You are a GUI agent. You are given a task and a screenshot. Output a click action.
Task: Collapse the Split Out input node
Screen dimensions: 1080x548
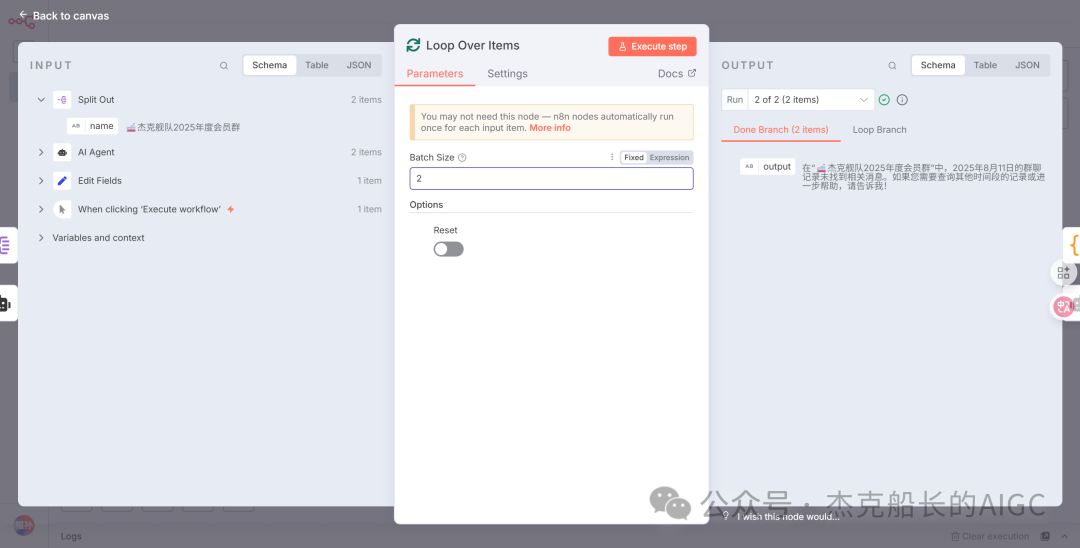click(41, 100)
